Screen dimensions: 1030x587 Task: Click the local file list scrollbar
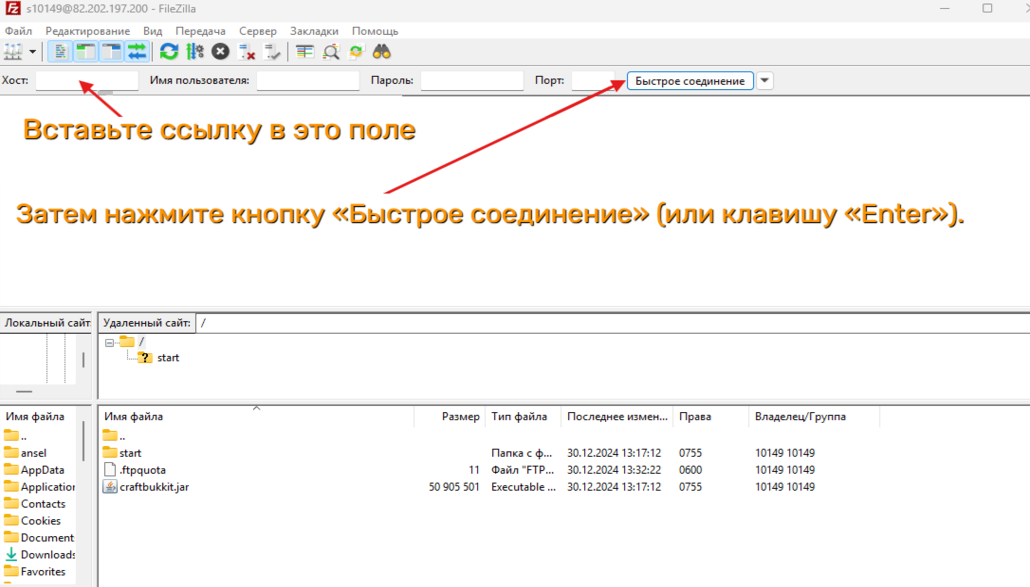point(83,441)
